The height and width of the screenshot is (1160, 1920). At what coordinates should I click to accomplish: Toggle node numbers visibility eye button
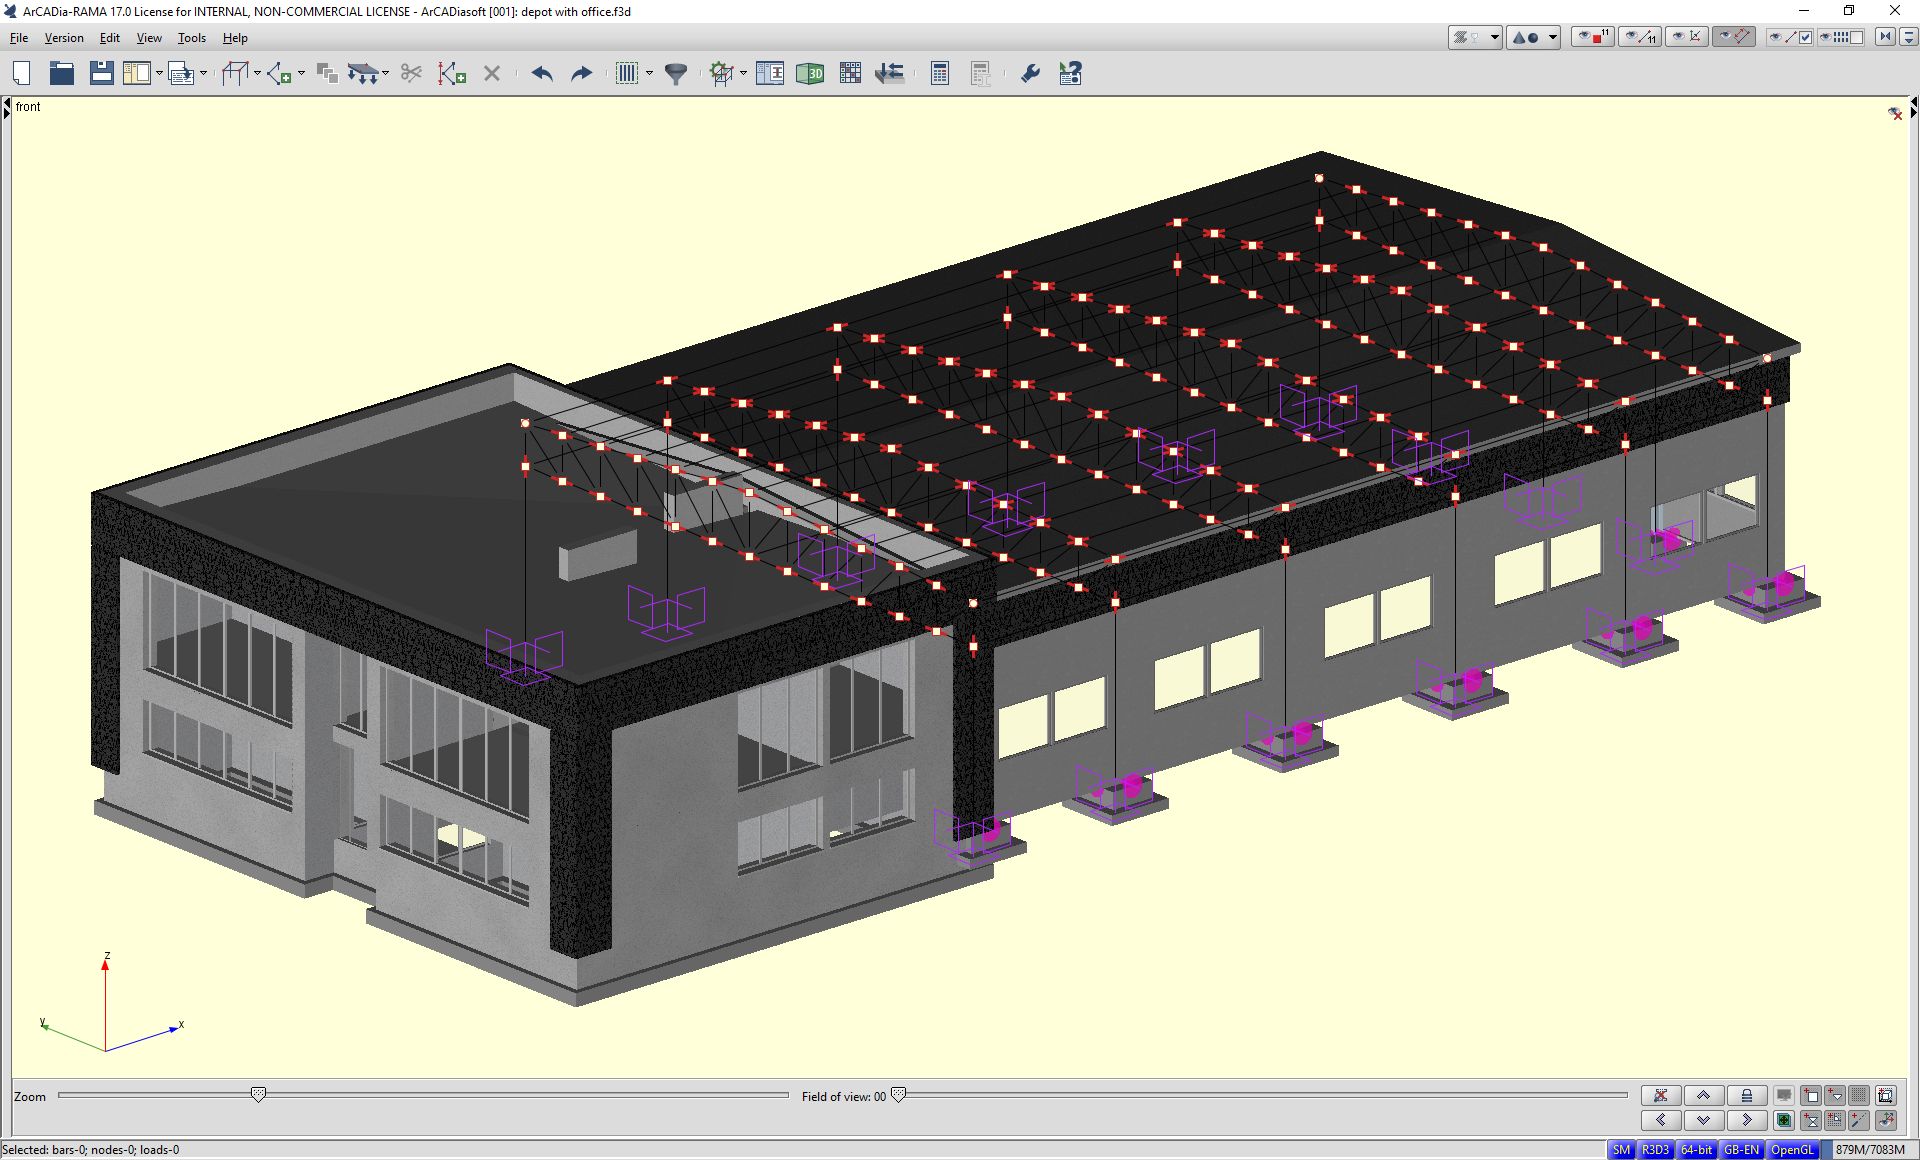(x=1593, y=37)
